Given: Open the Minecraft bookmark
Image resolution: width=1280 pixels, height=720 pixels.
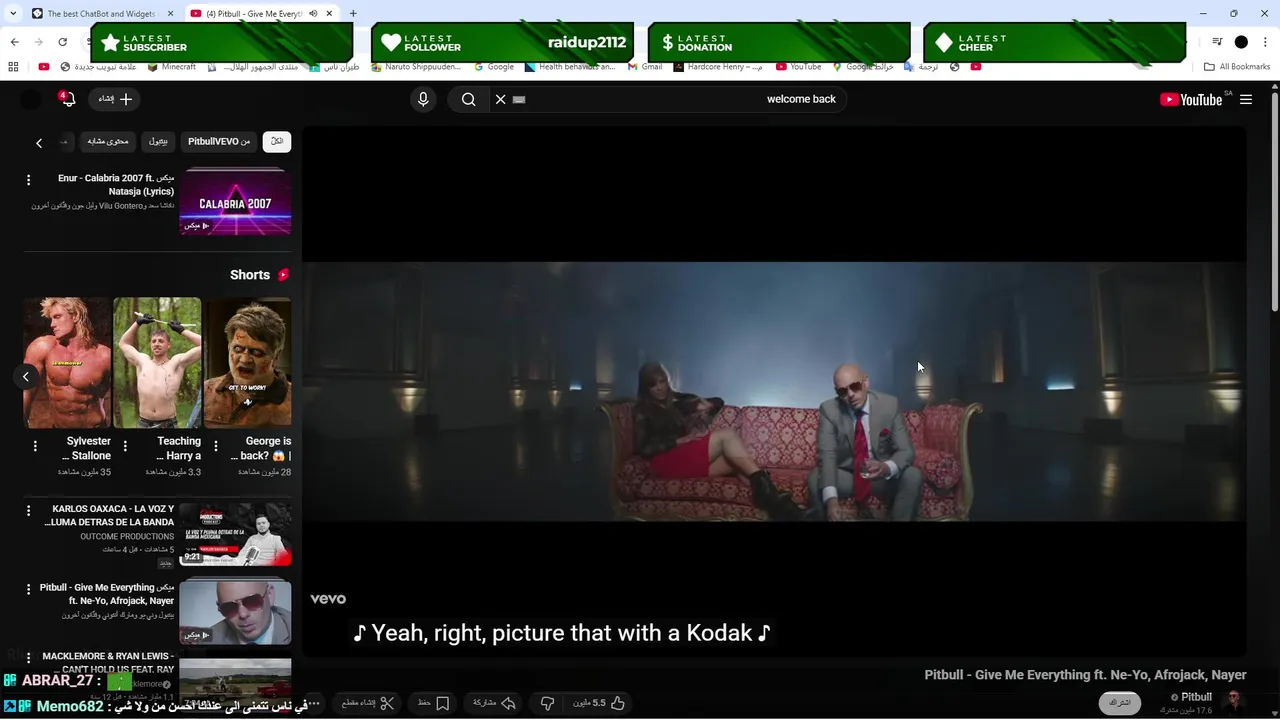Looking at the screenshot, I should [x=171, y=67].
